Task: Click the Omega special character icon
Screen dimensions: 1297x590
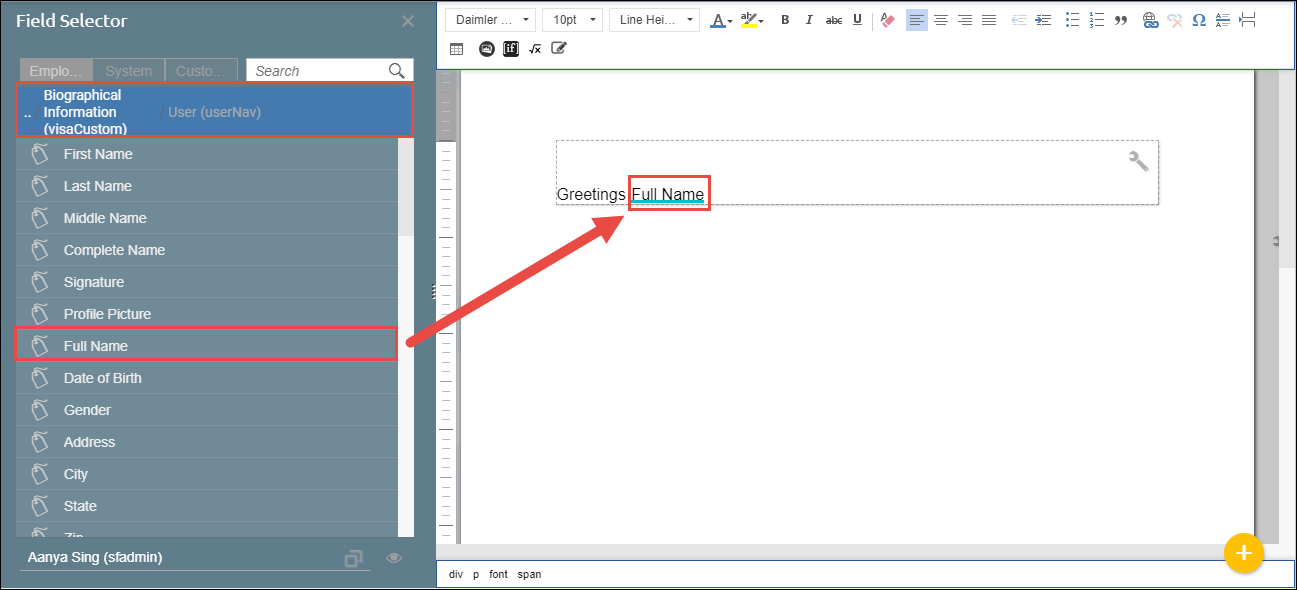Action: coord(1198,20)
